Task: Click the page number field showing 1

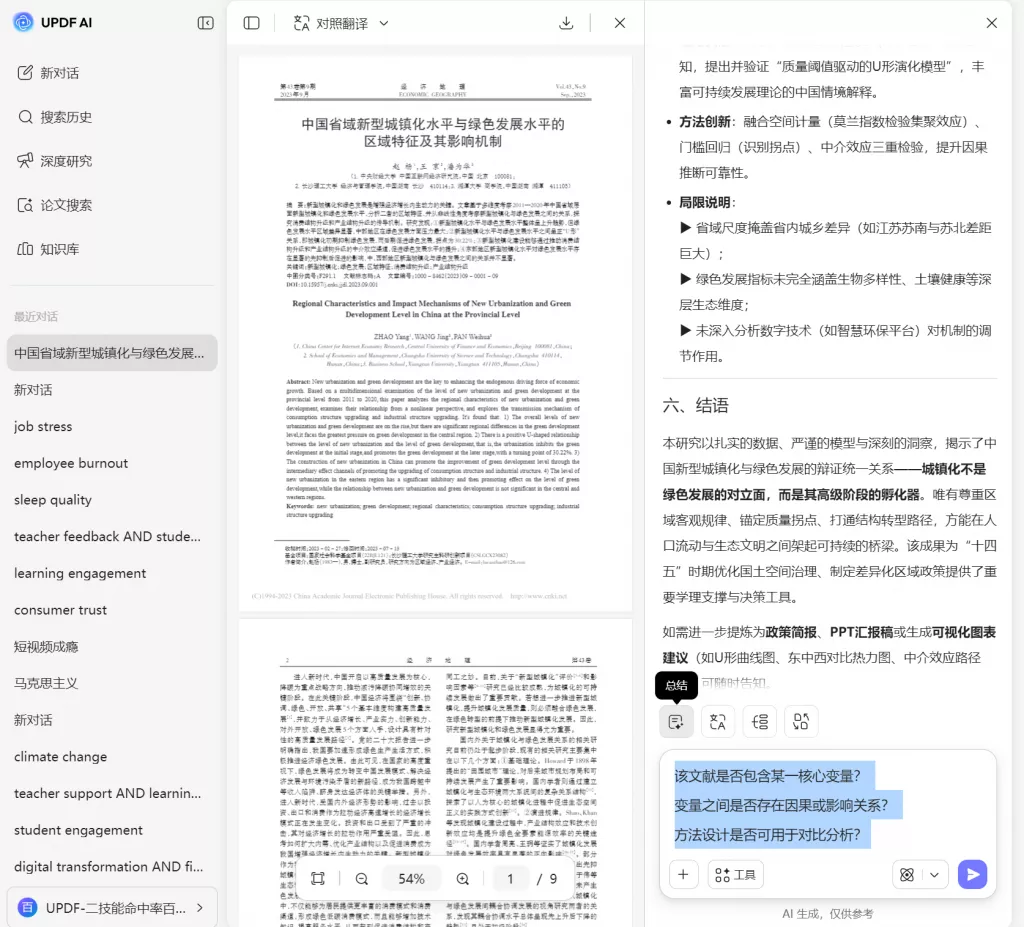Action: click(510, 879)
